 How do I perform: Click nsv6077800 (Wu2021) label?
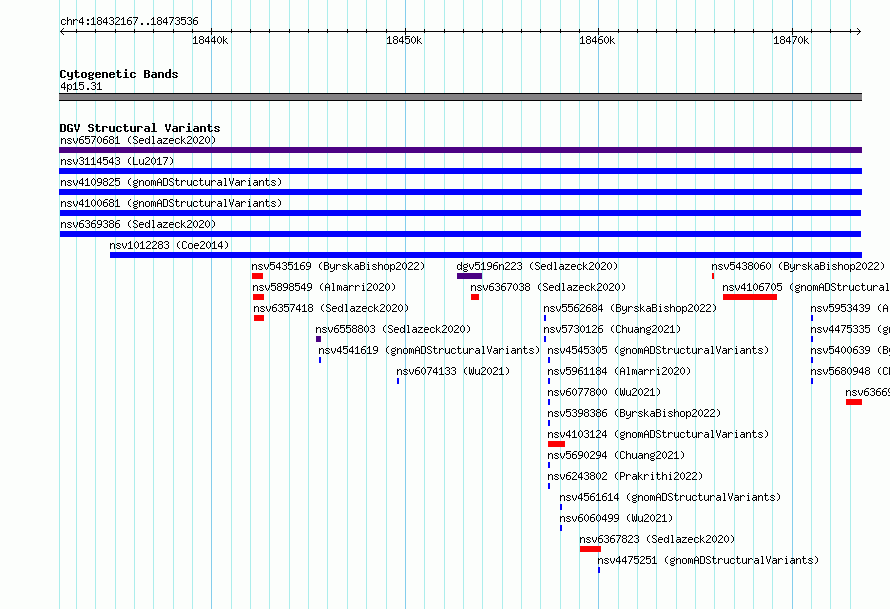pyautogui.click(x=604, y=392)
